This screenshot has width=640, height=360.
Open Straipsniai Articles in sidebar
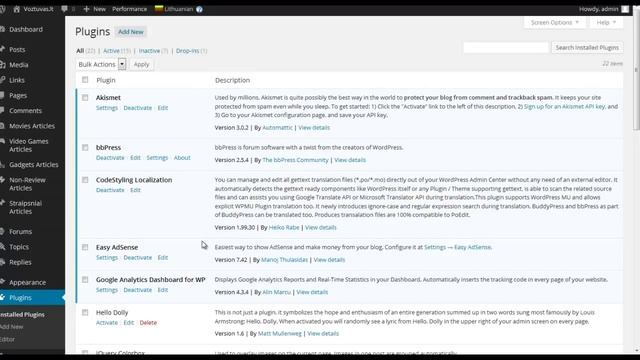(x=25, y=207)
